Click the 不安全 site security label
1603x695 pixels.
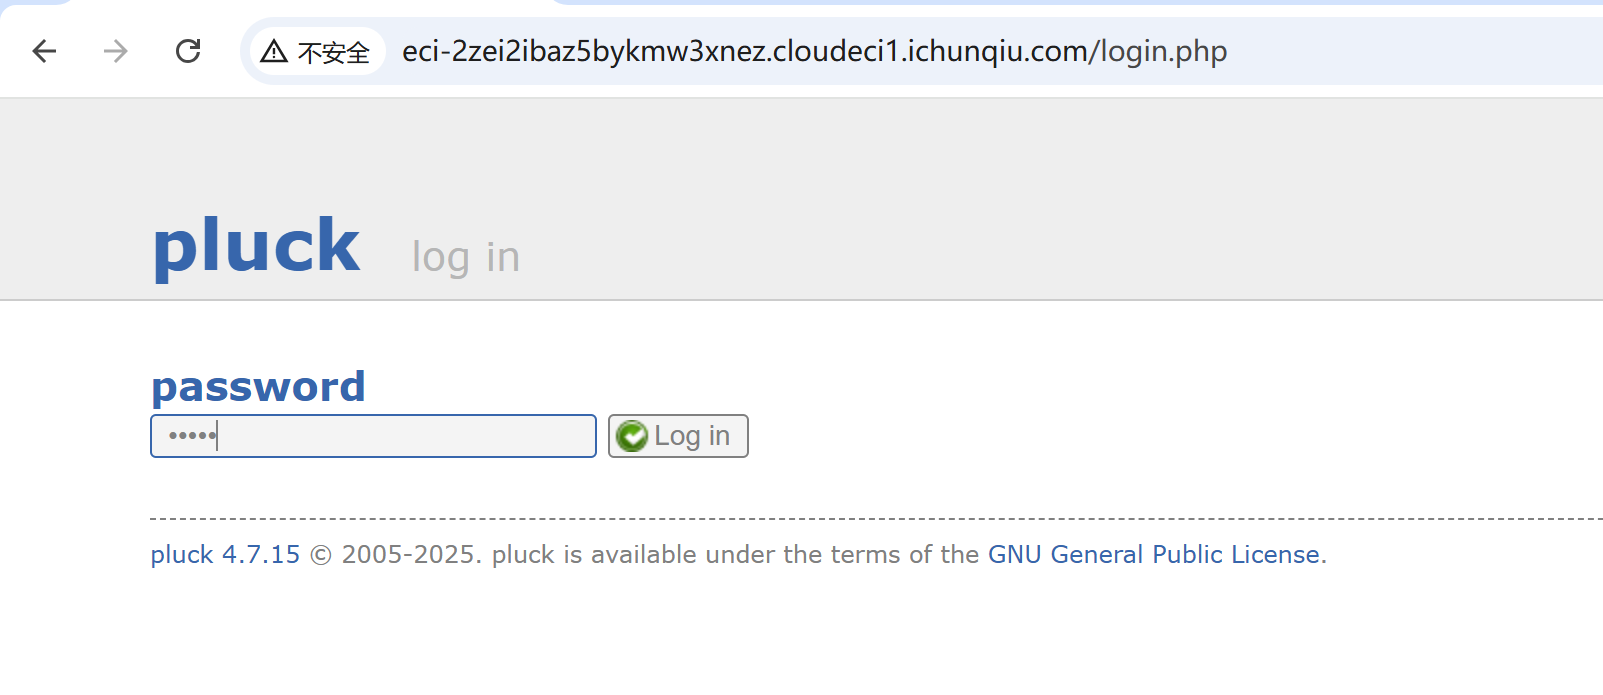[x=334, y=53]
